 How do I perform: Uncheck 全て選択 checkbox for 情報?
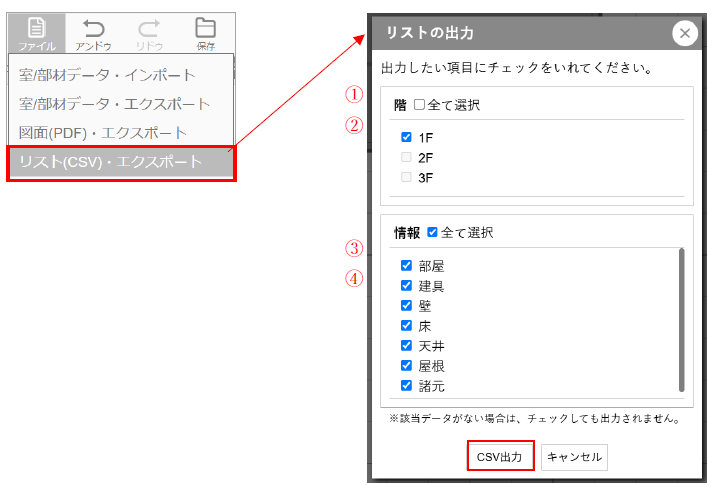[x=433, y=232]
